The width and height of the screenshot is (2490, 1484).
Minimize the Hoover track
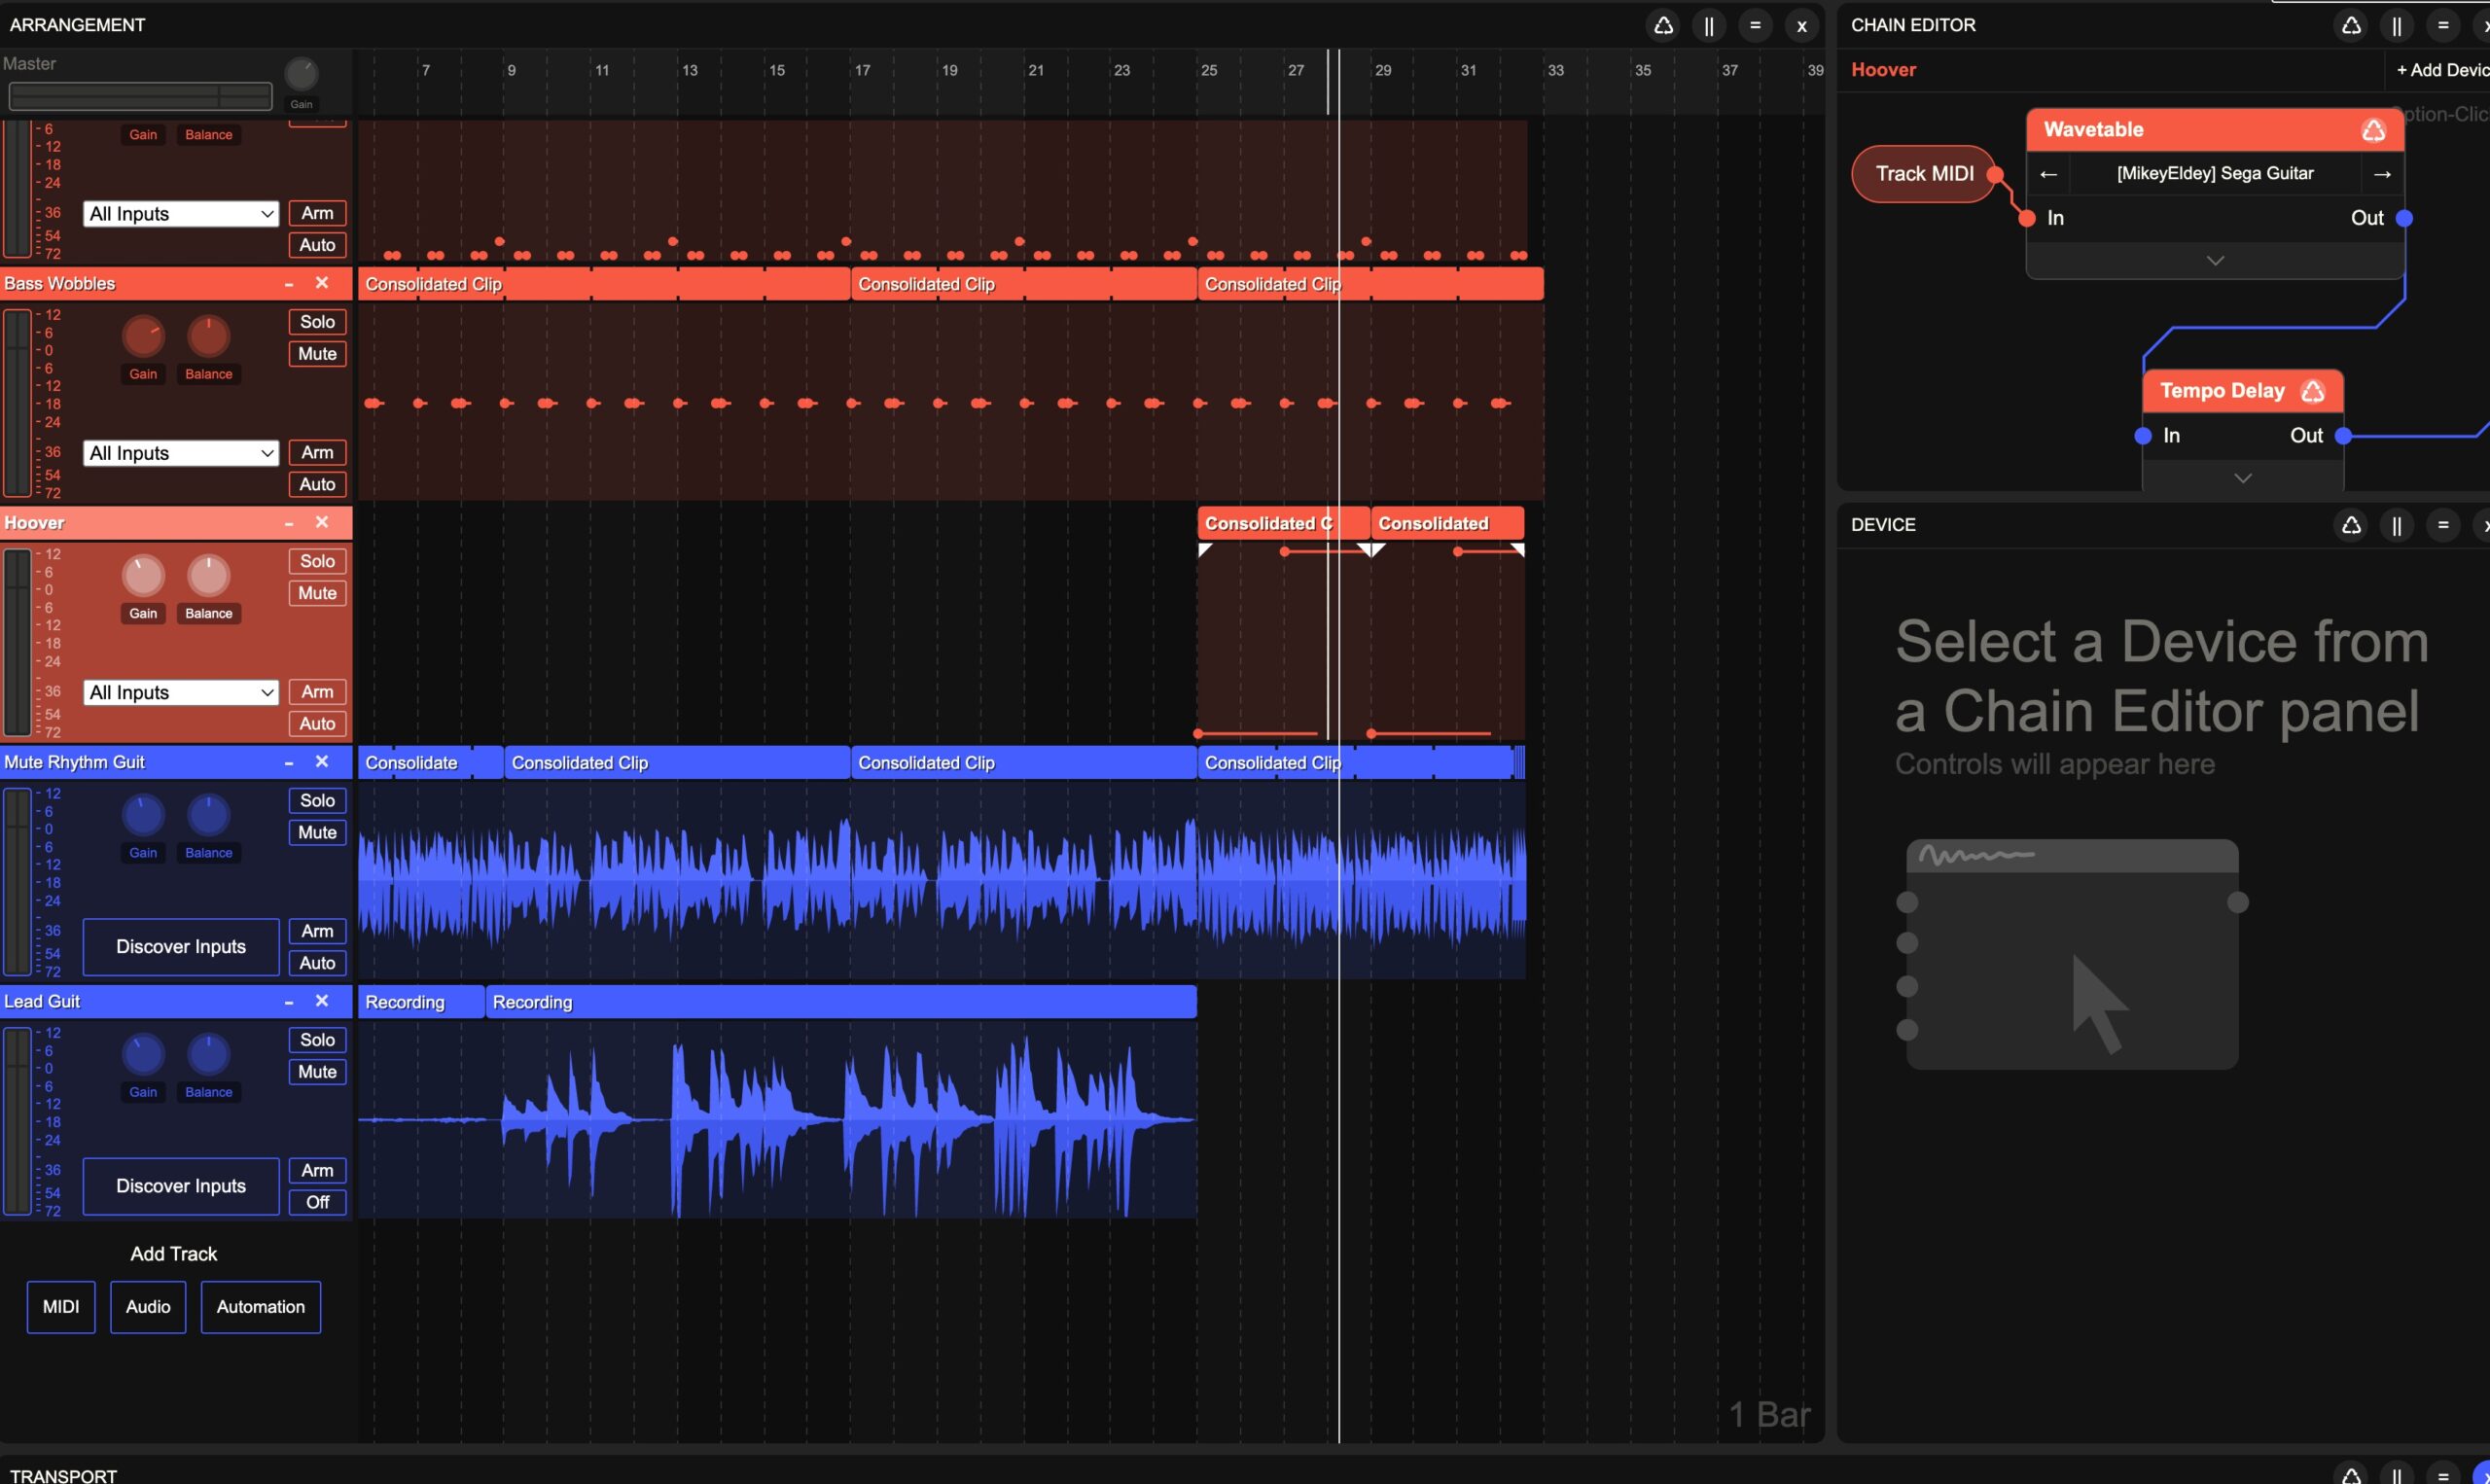289,523
